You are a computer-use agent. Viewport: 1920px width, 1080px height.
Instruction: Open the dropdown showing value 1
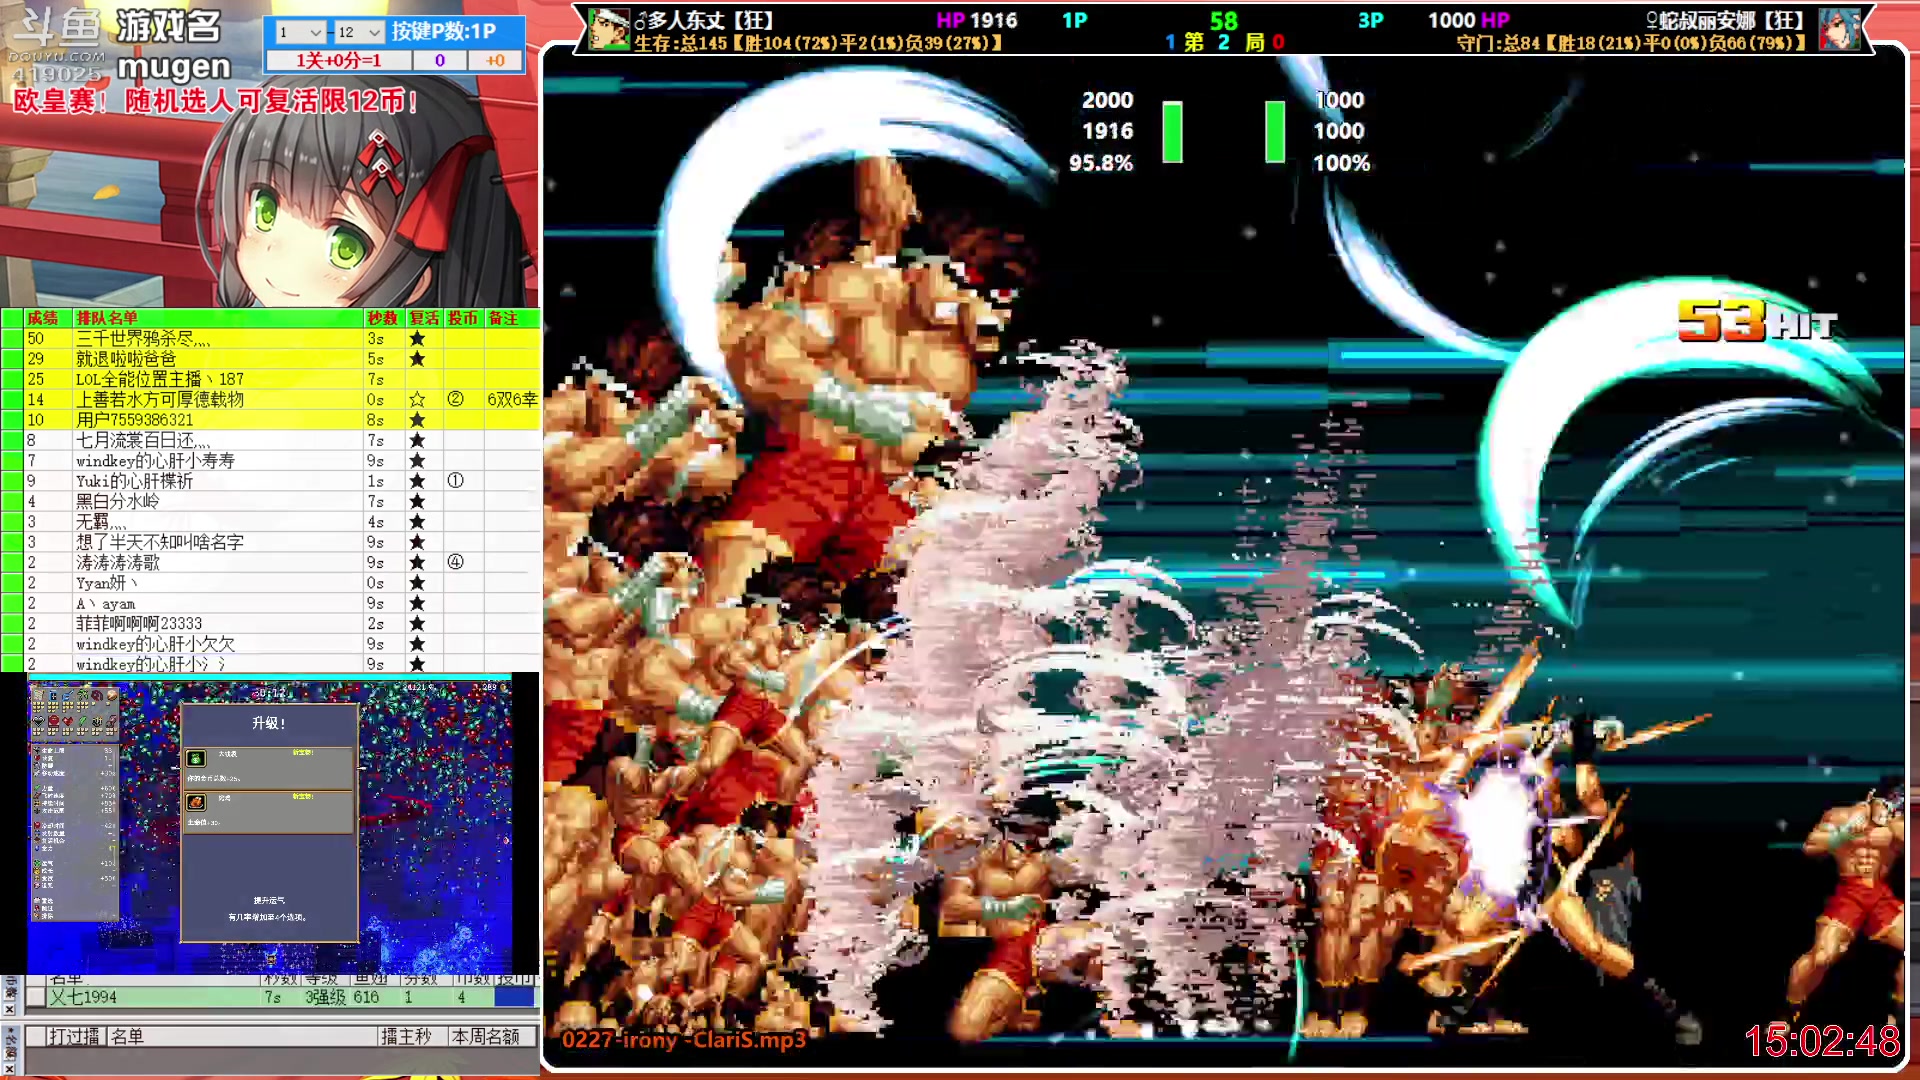299,32
